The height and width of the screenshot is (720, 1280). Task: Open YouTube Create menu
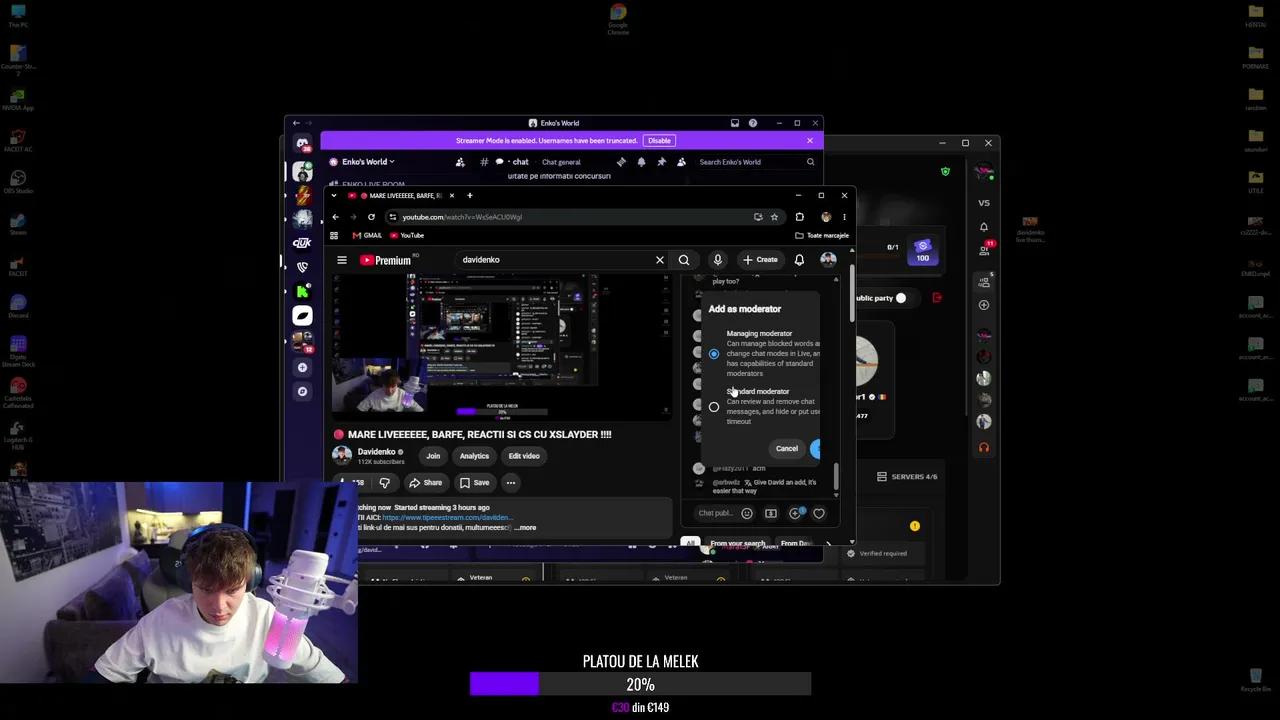[760, 260]
